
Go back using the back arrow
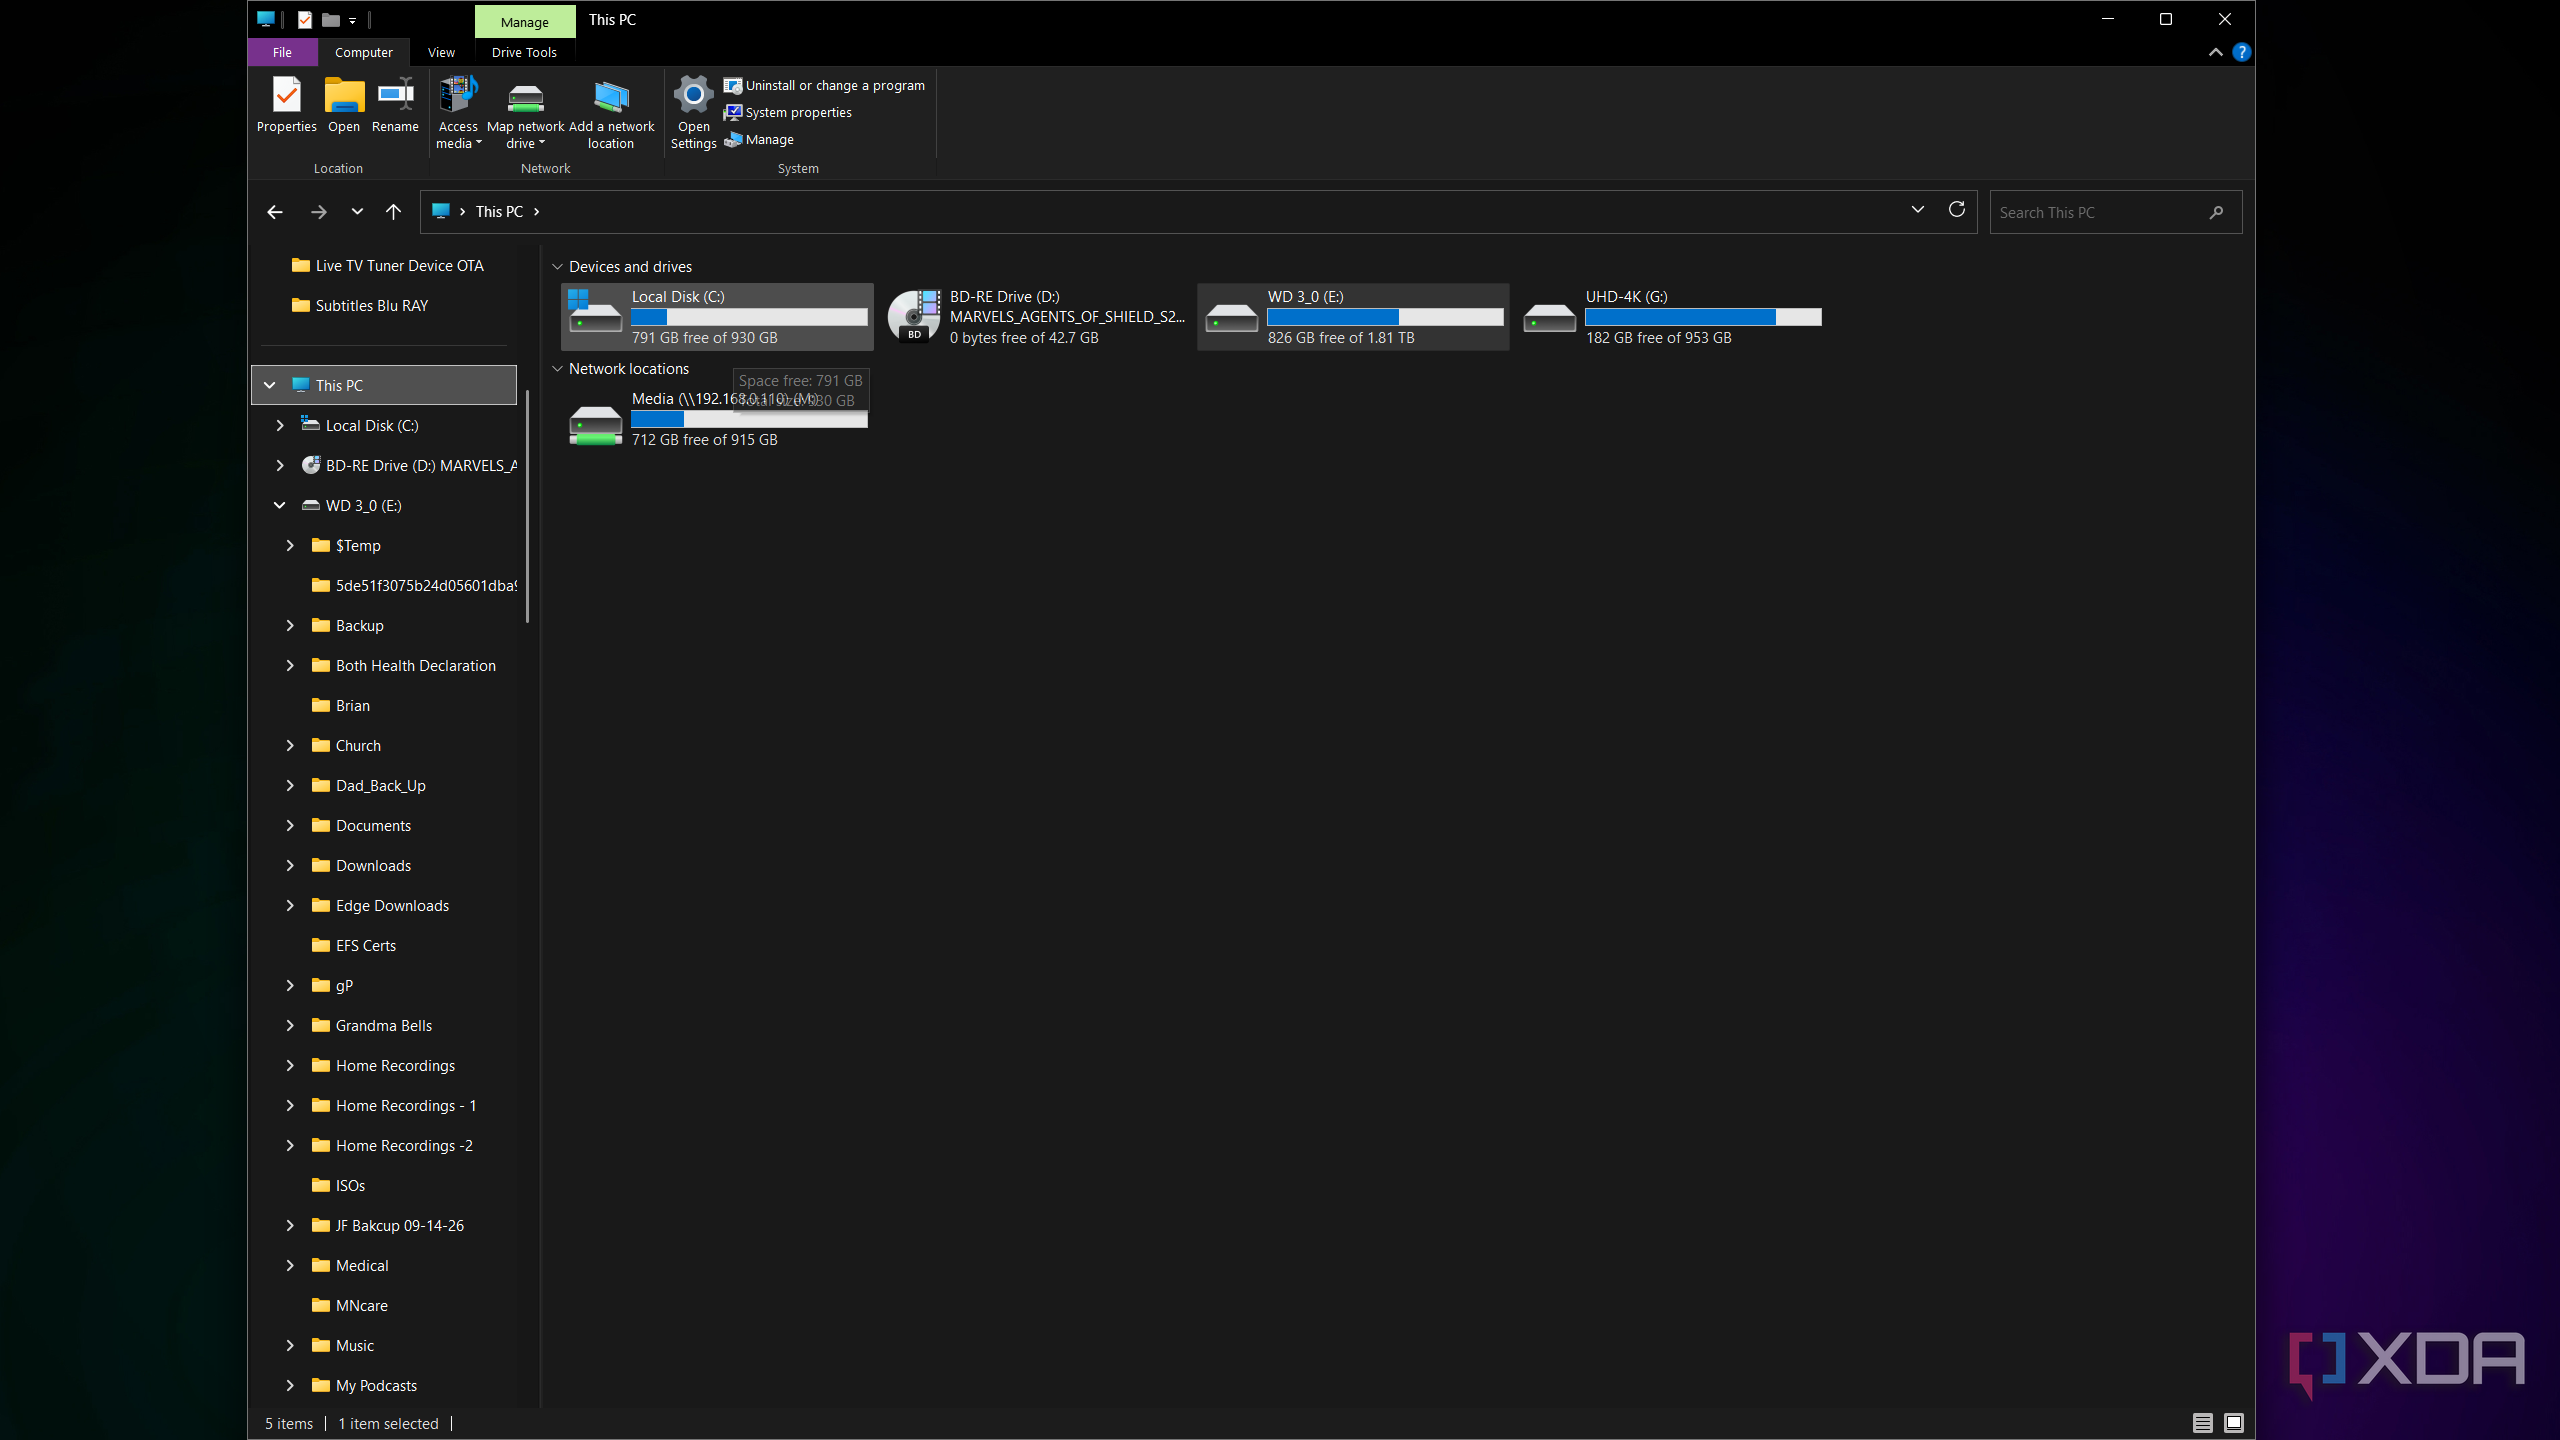pos(275,212)
